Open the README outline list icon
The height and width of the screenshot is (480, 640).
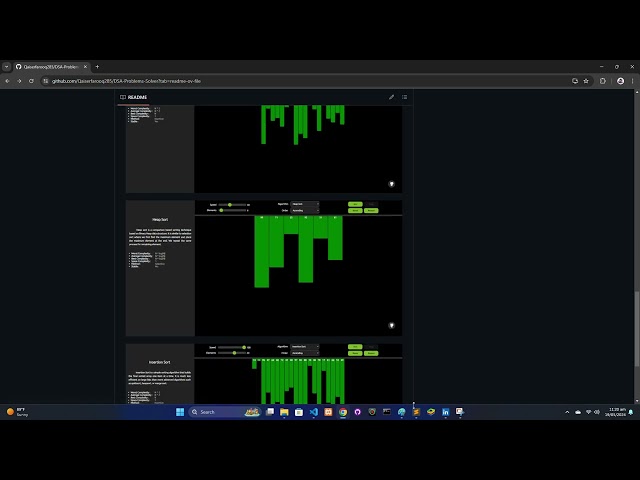click(x=404, y=97)
